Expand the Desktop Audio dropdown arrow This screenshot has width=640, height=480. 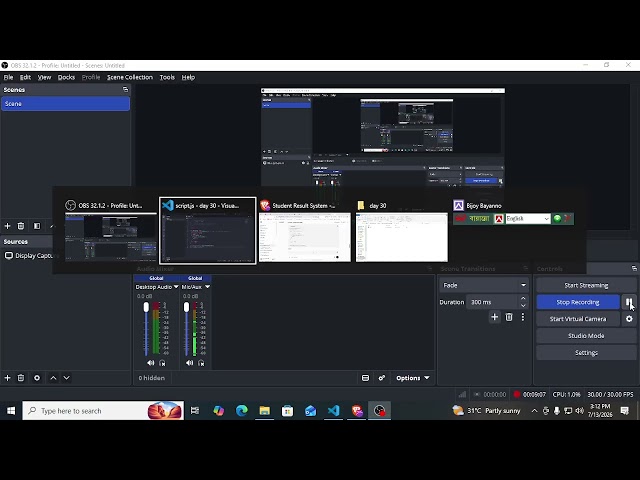coord(176,287)
